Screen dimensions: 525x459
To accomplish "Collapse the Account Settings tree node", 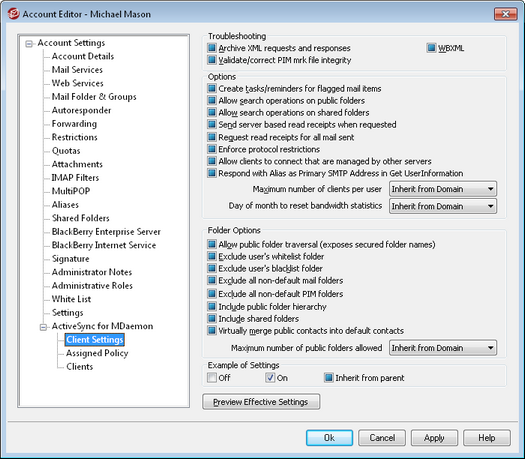I will (x=29, y=44).
